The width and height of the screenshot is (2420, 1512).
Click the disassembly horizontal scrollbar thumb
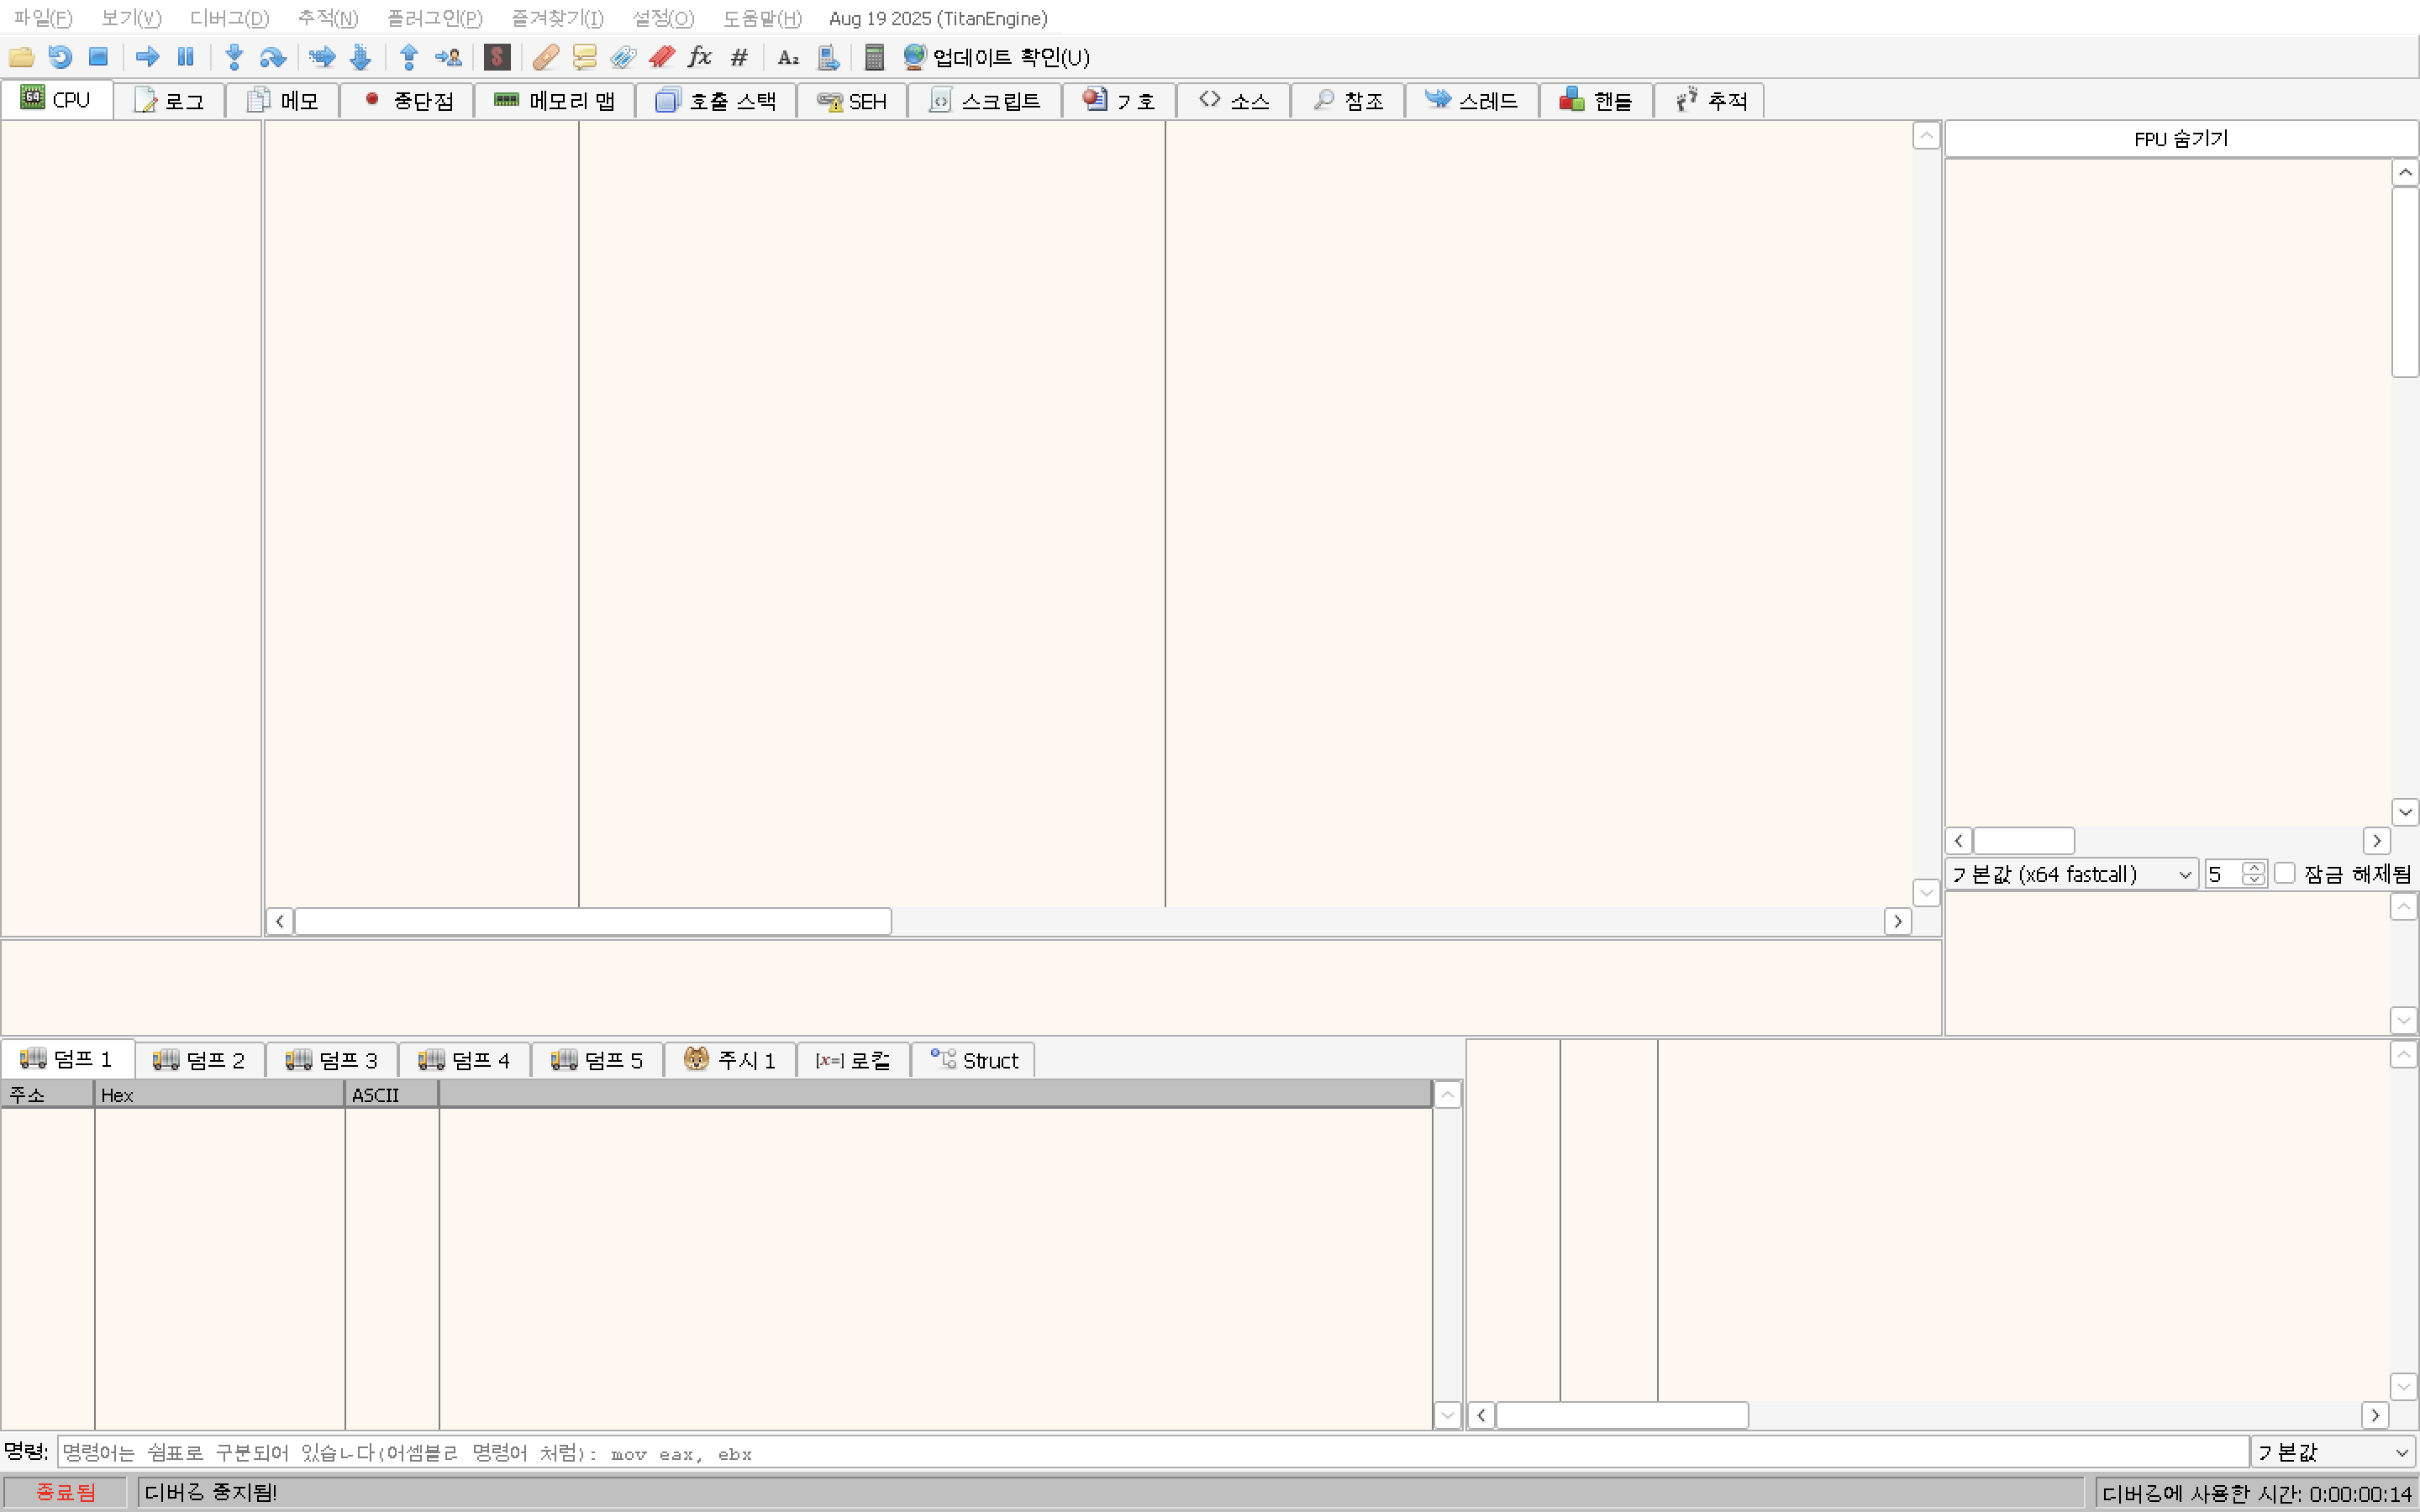coord(592,921)
